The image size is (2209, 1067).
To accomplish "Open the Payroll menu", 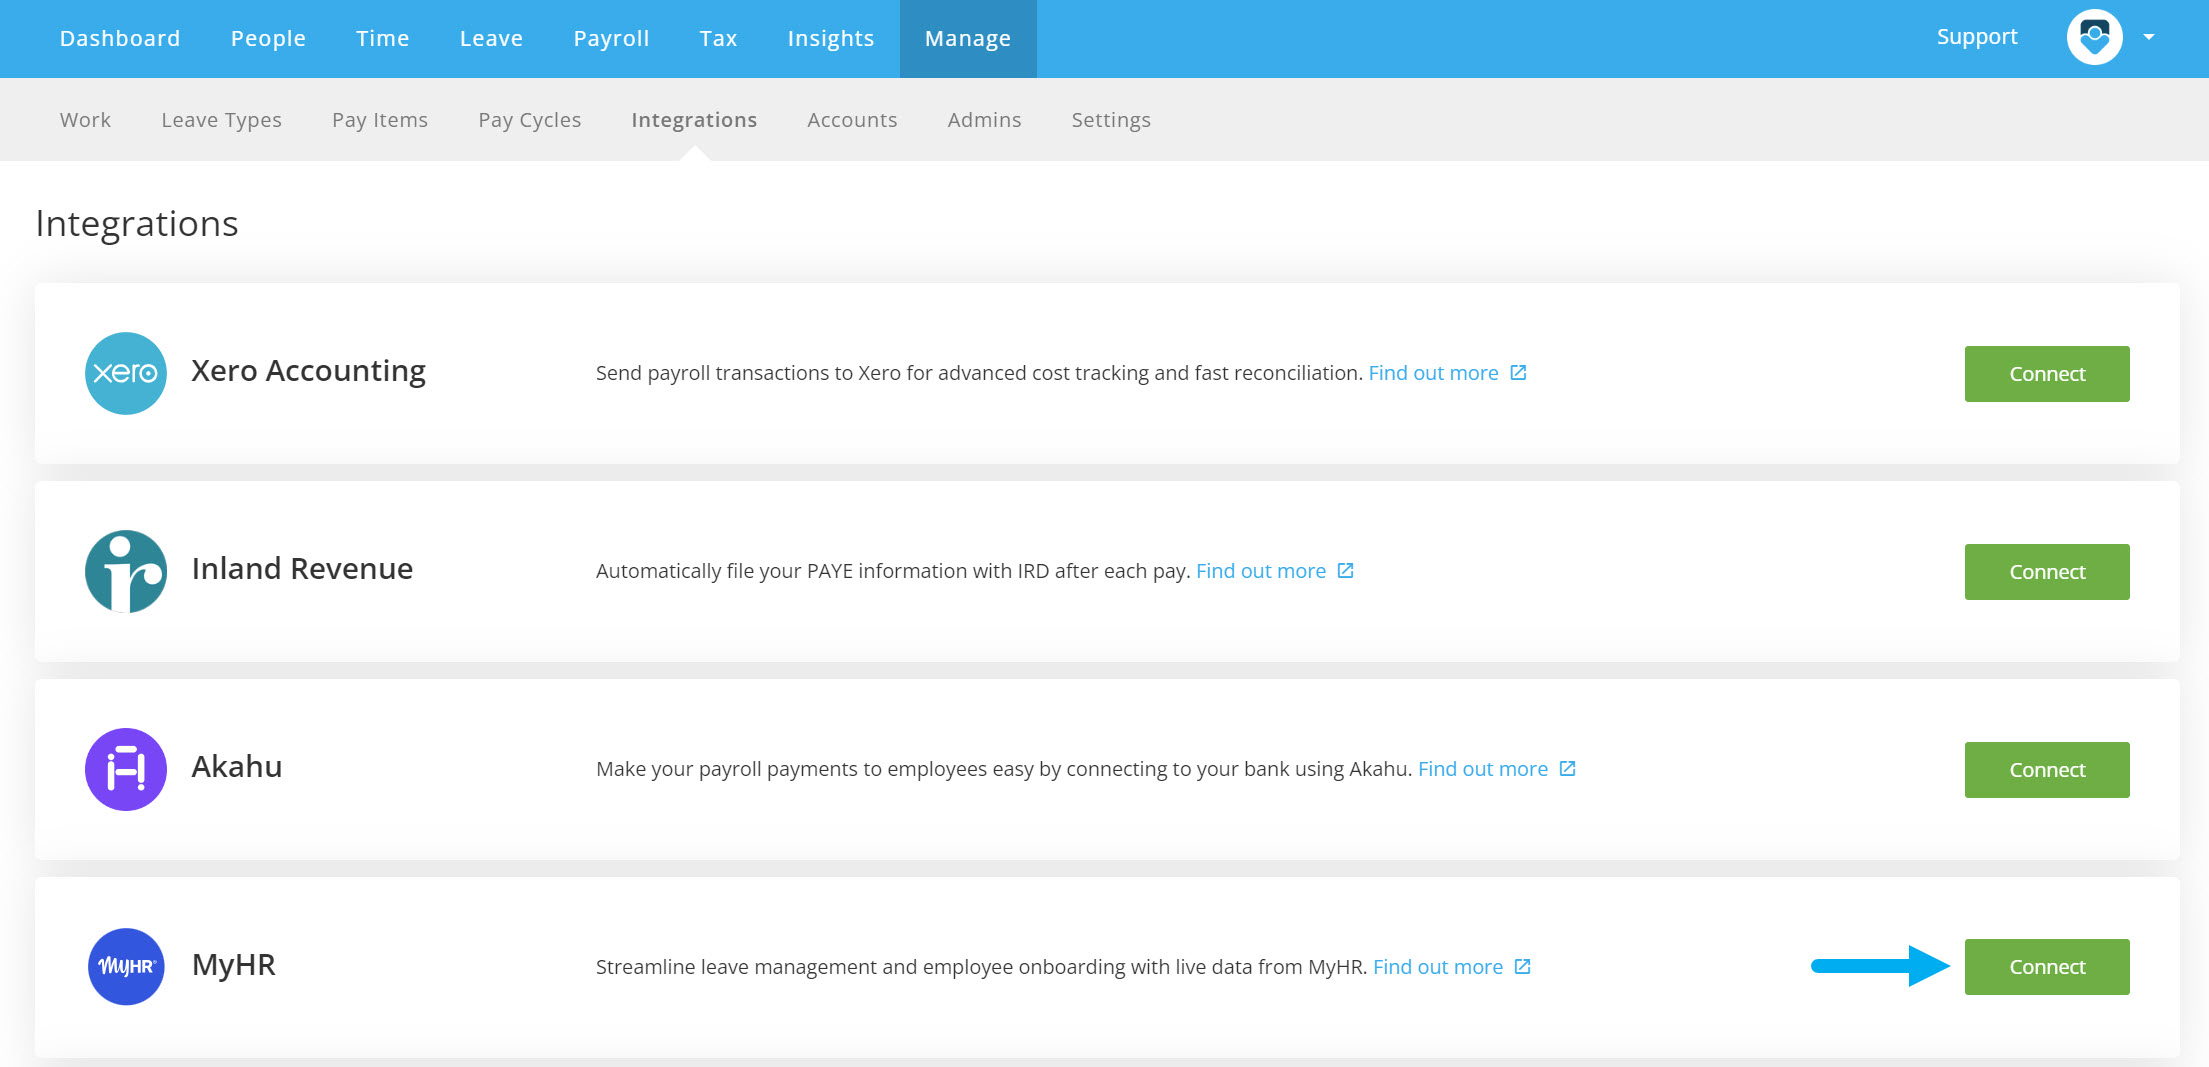I will (x=611, y=38).
